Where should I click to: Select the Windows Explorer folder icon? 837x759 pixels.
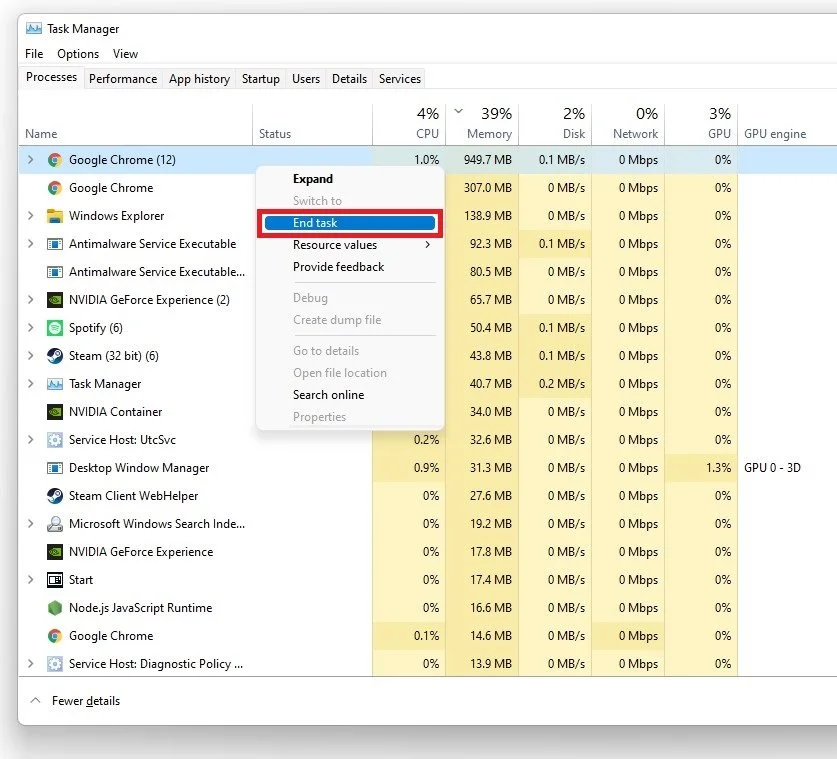[54, 216]
